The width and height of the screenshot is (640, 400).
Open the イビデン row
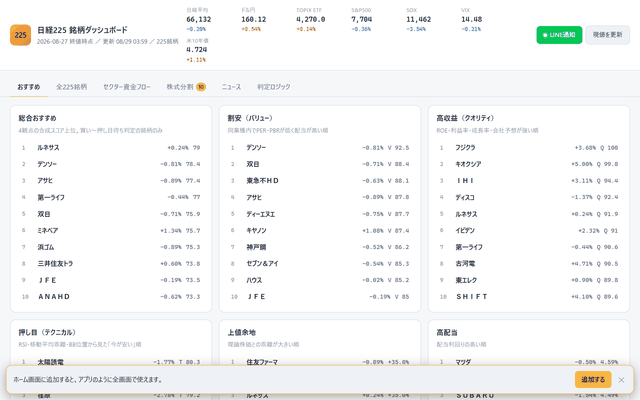[x=529, y=231]
